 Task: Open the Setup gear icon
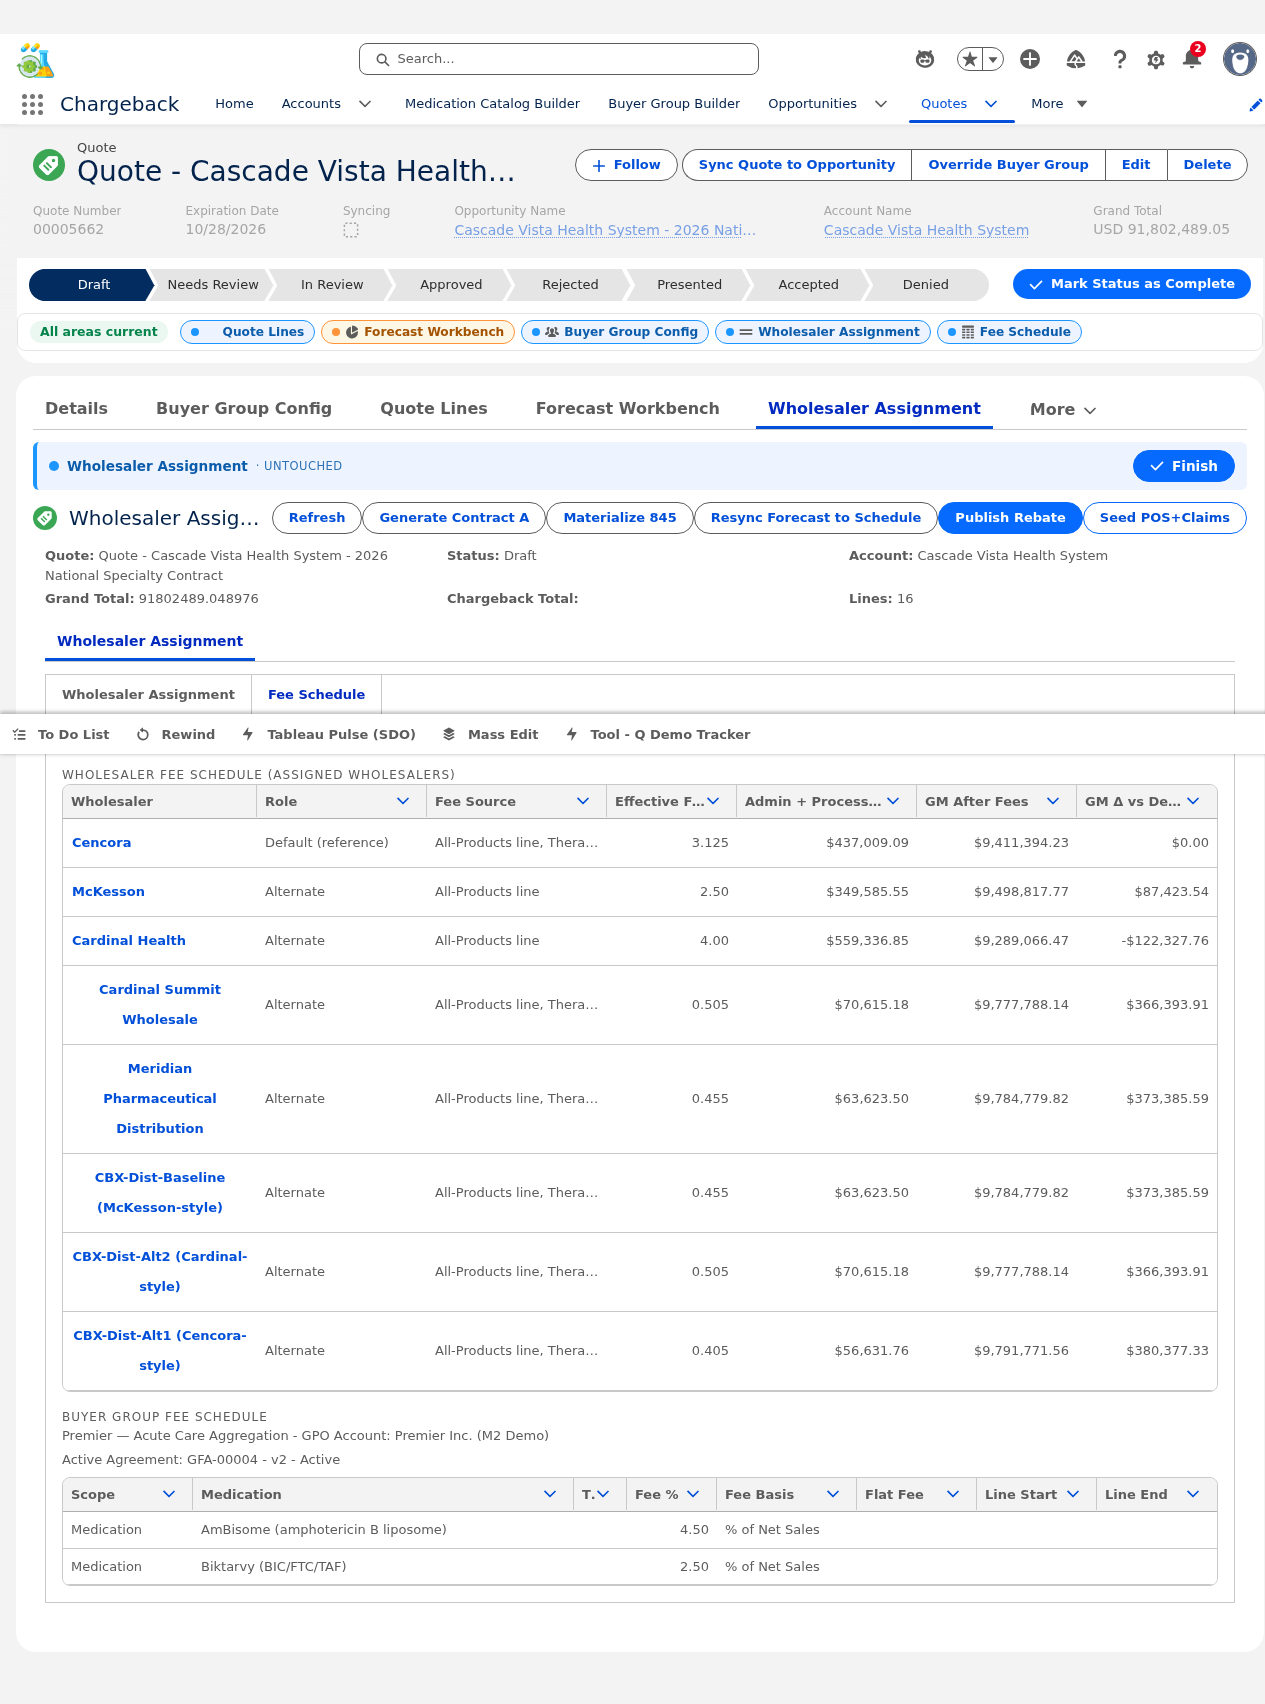pos(1156,59)
